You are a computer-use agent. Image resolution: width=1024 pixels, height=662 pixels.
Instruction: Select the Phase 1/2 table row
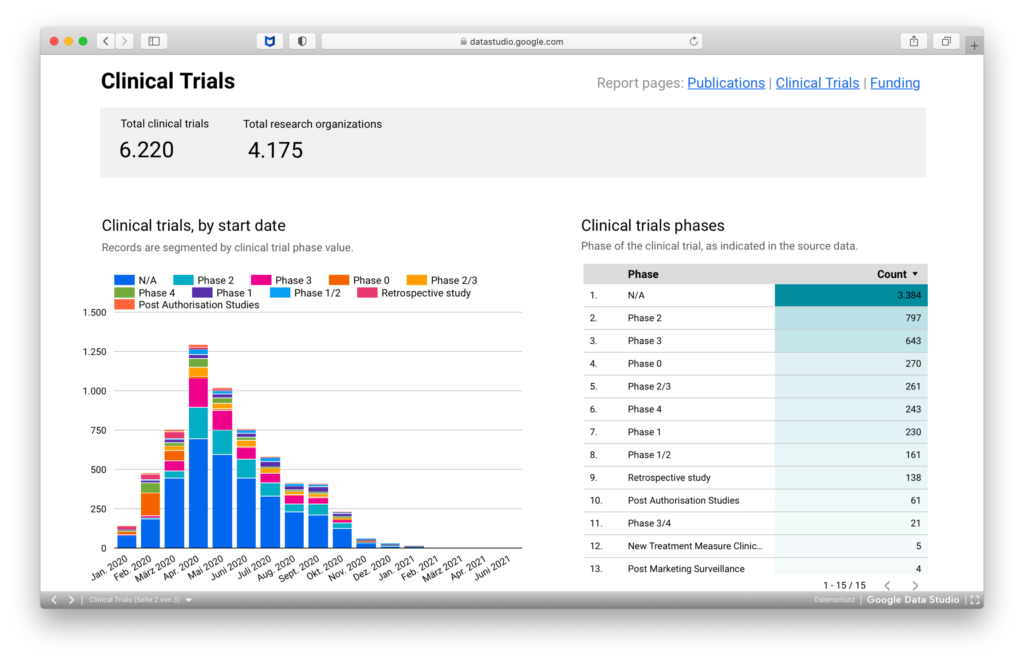[x=755, y=455]
